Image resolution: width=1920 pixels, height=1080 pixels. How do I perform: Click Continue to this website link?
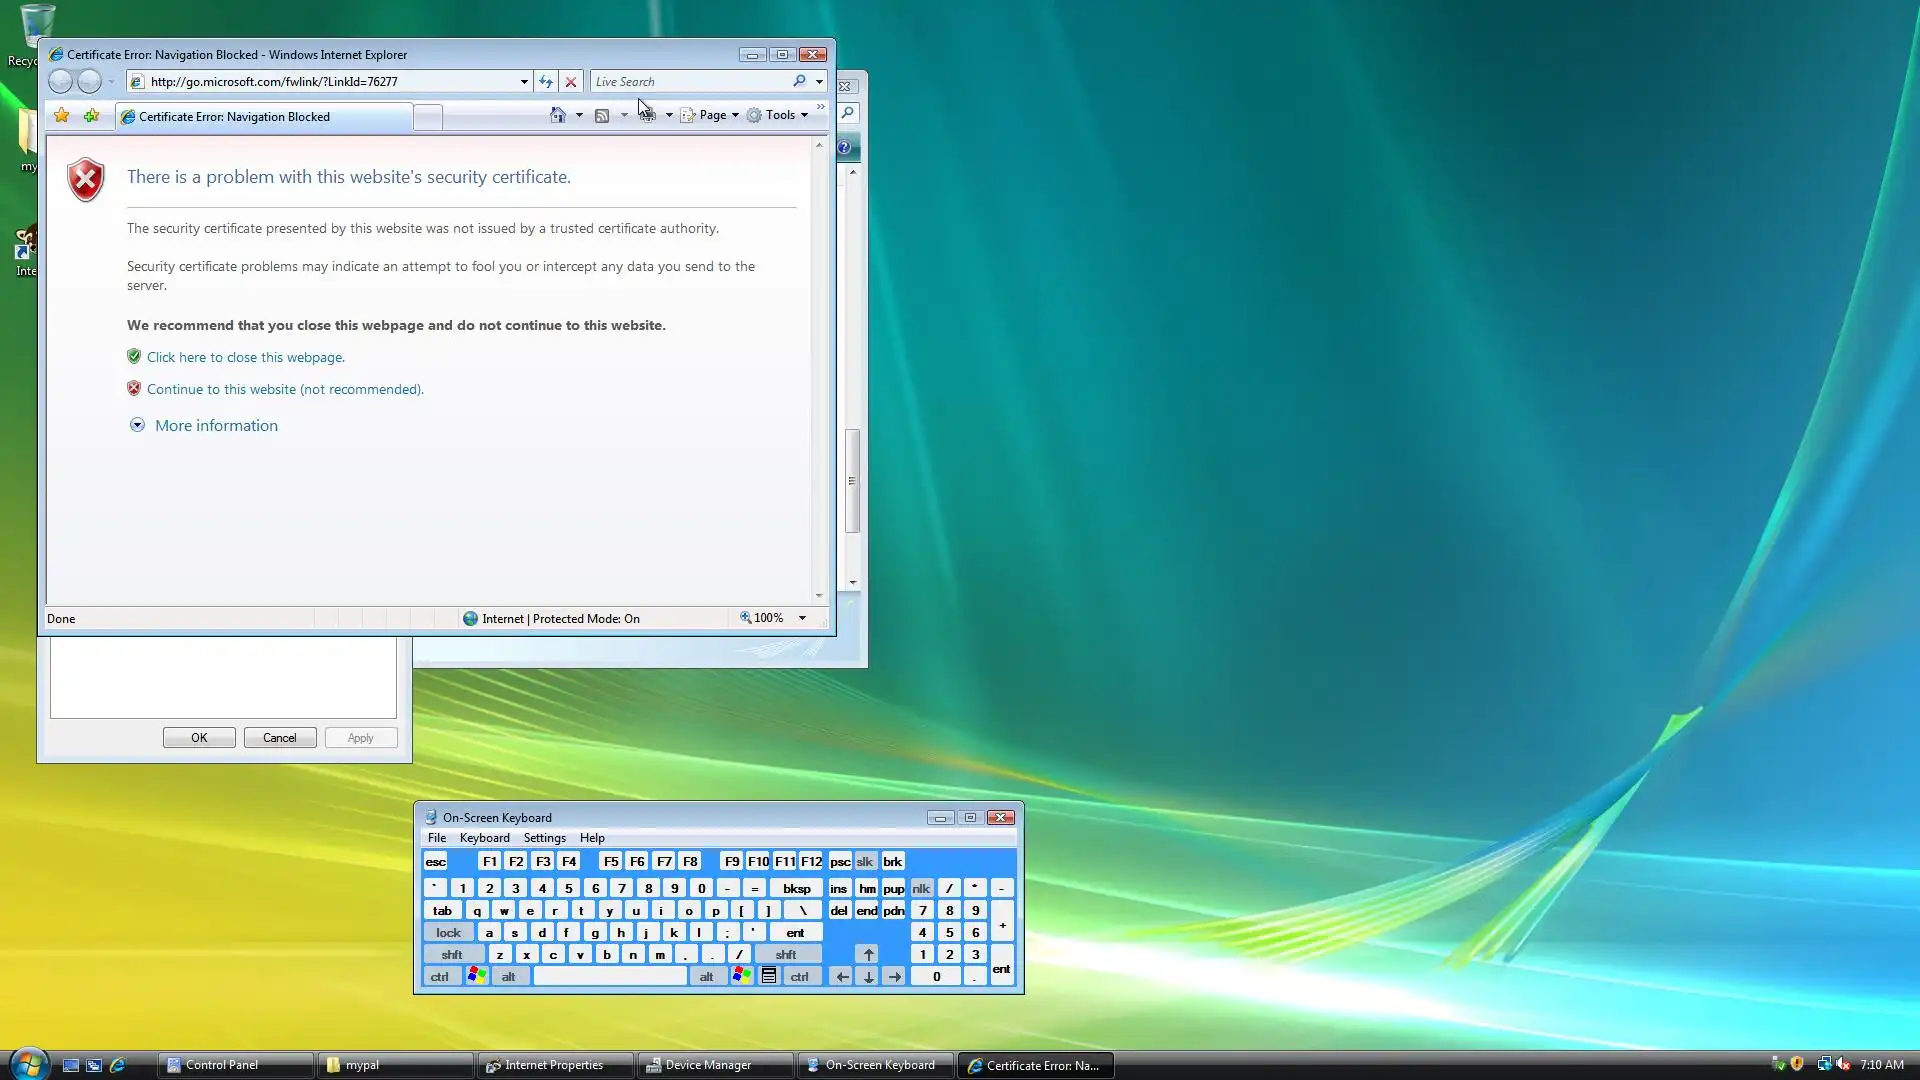coord(285,390)
